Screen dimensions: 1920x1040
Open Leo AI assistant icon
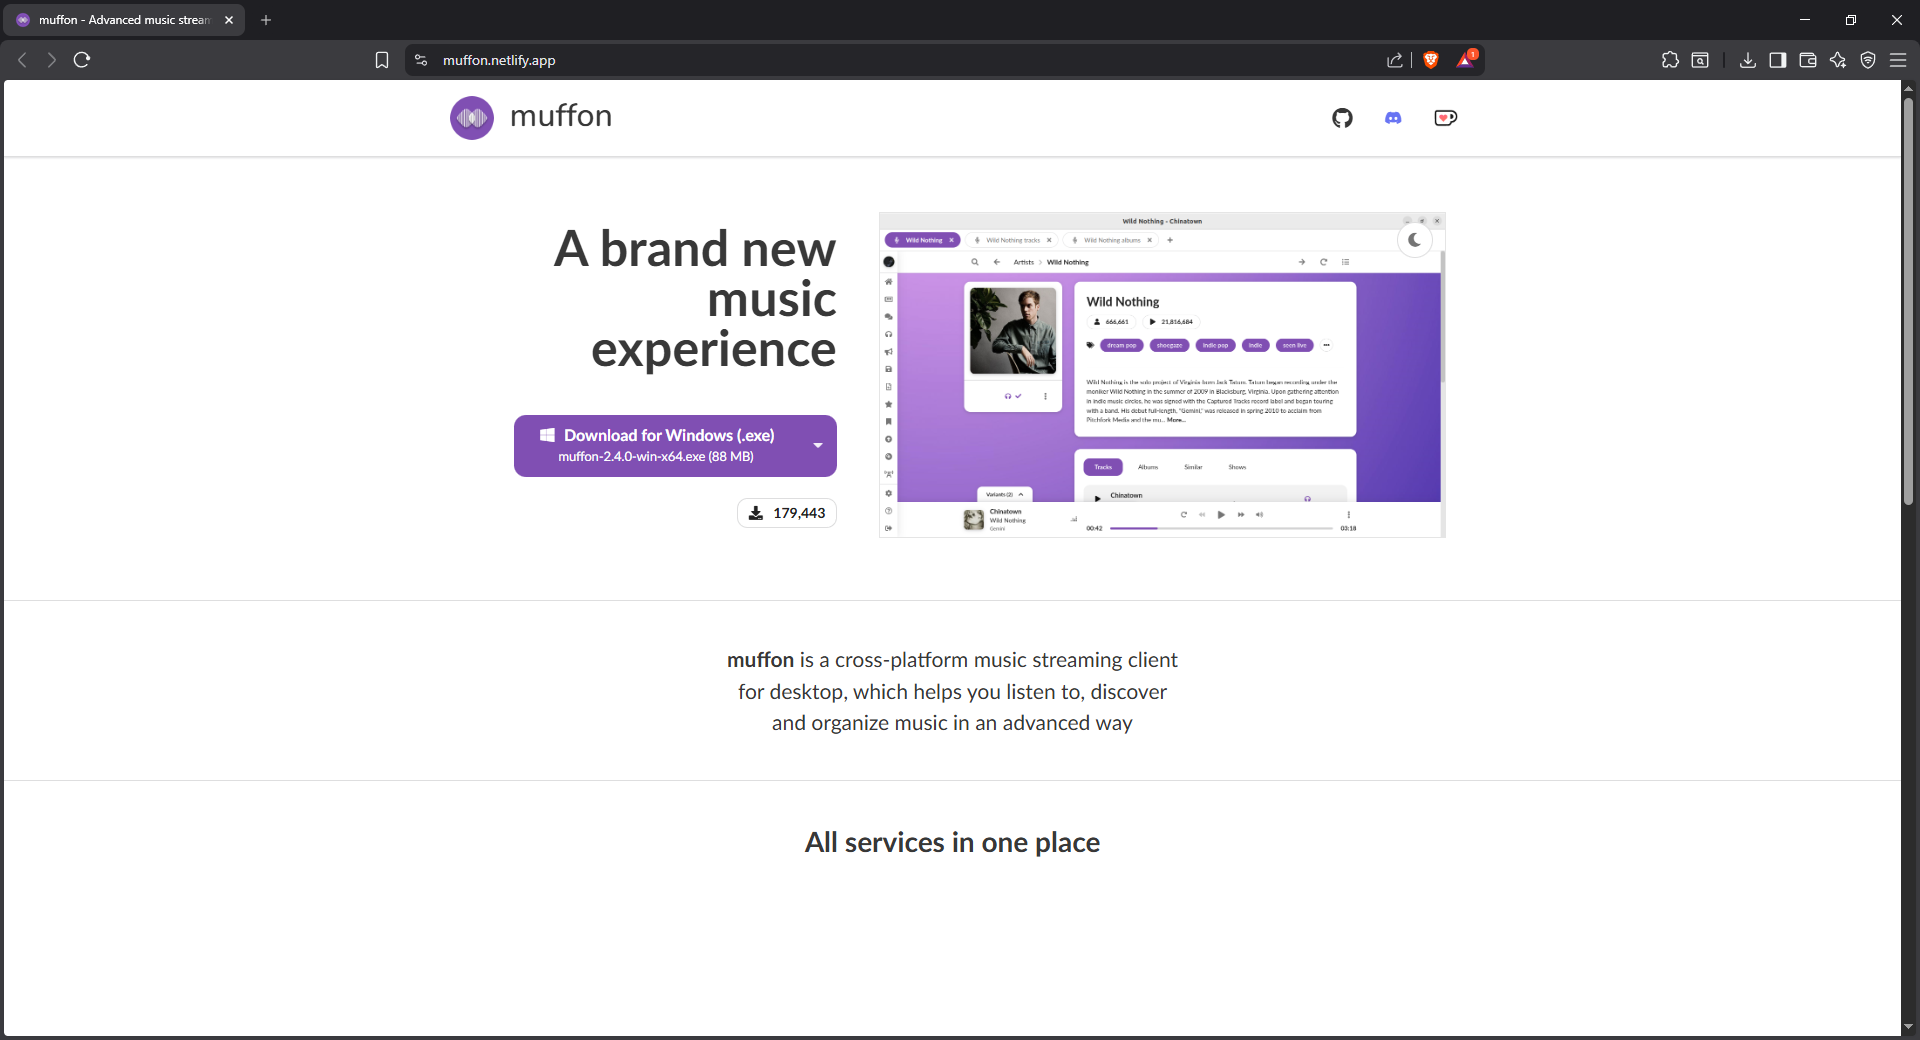click(x=1838, y=60)
